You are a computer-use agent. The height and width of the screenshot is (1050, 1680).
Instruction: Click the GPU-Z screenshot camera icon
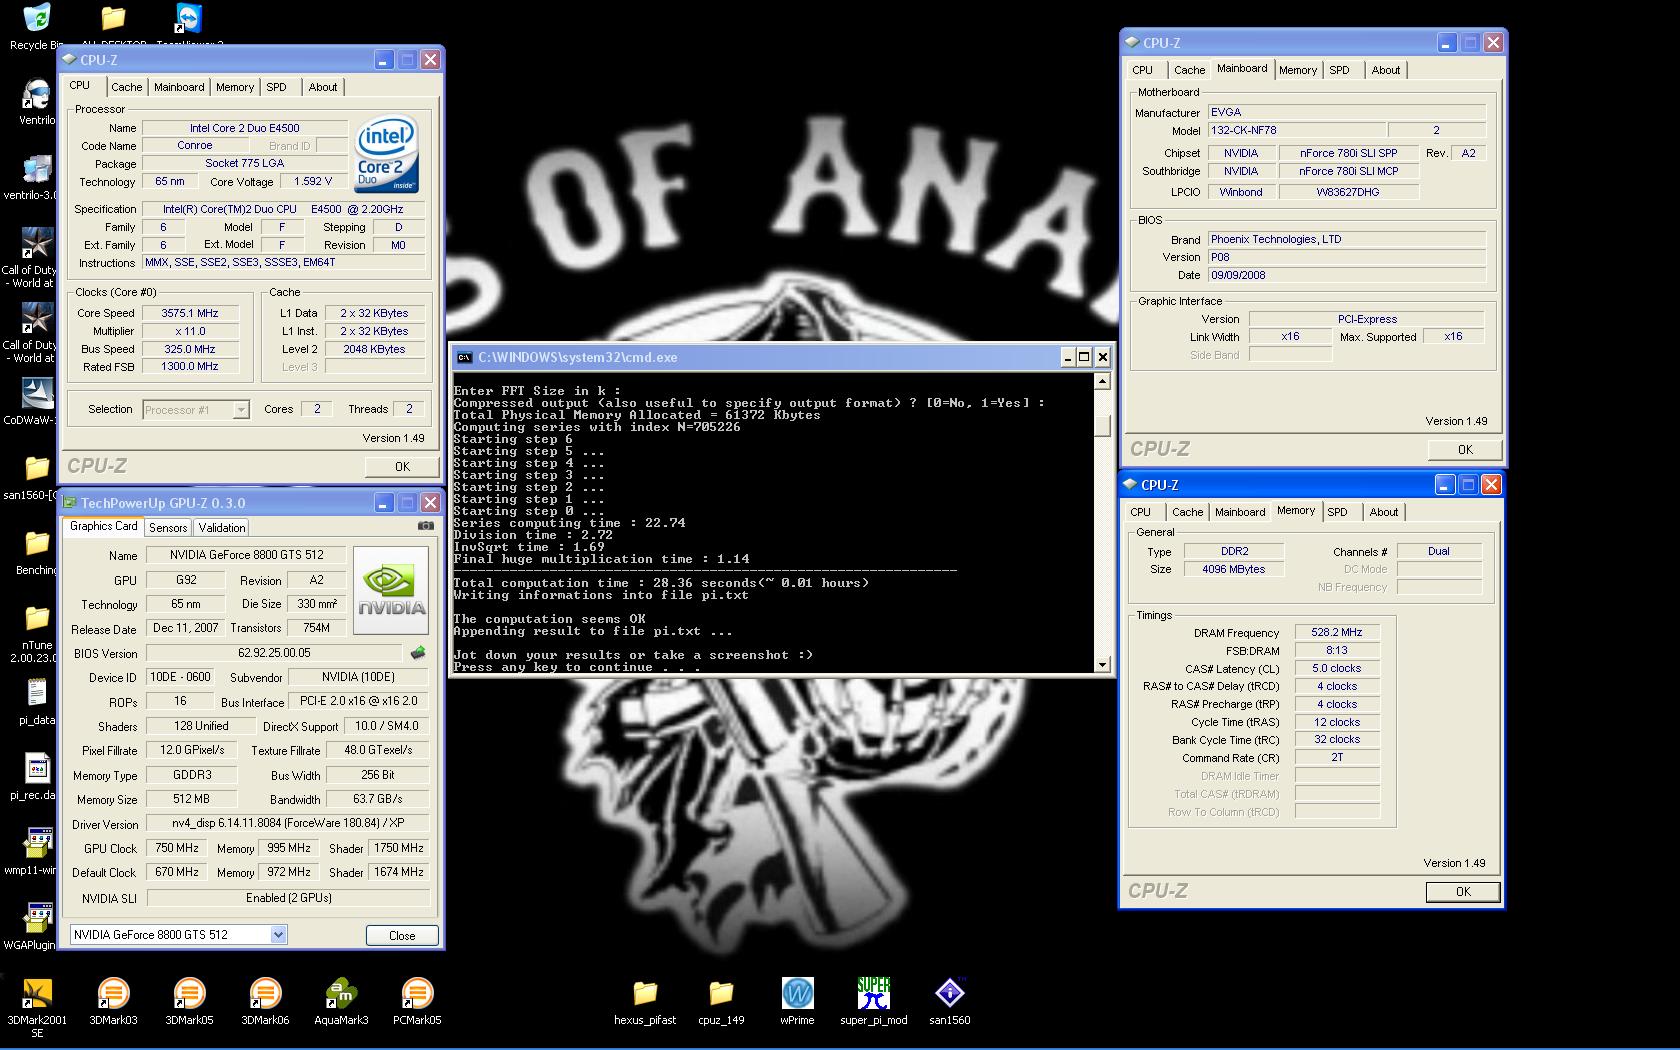click(426, 525)
